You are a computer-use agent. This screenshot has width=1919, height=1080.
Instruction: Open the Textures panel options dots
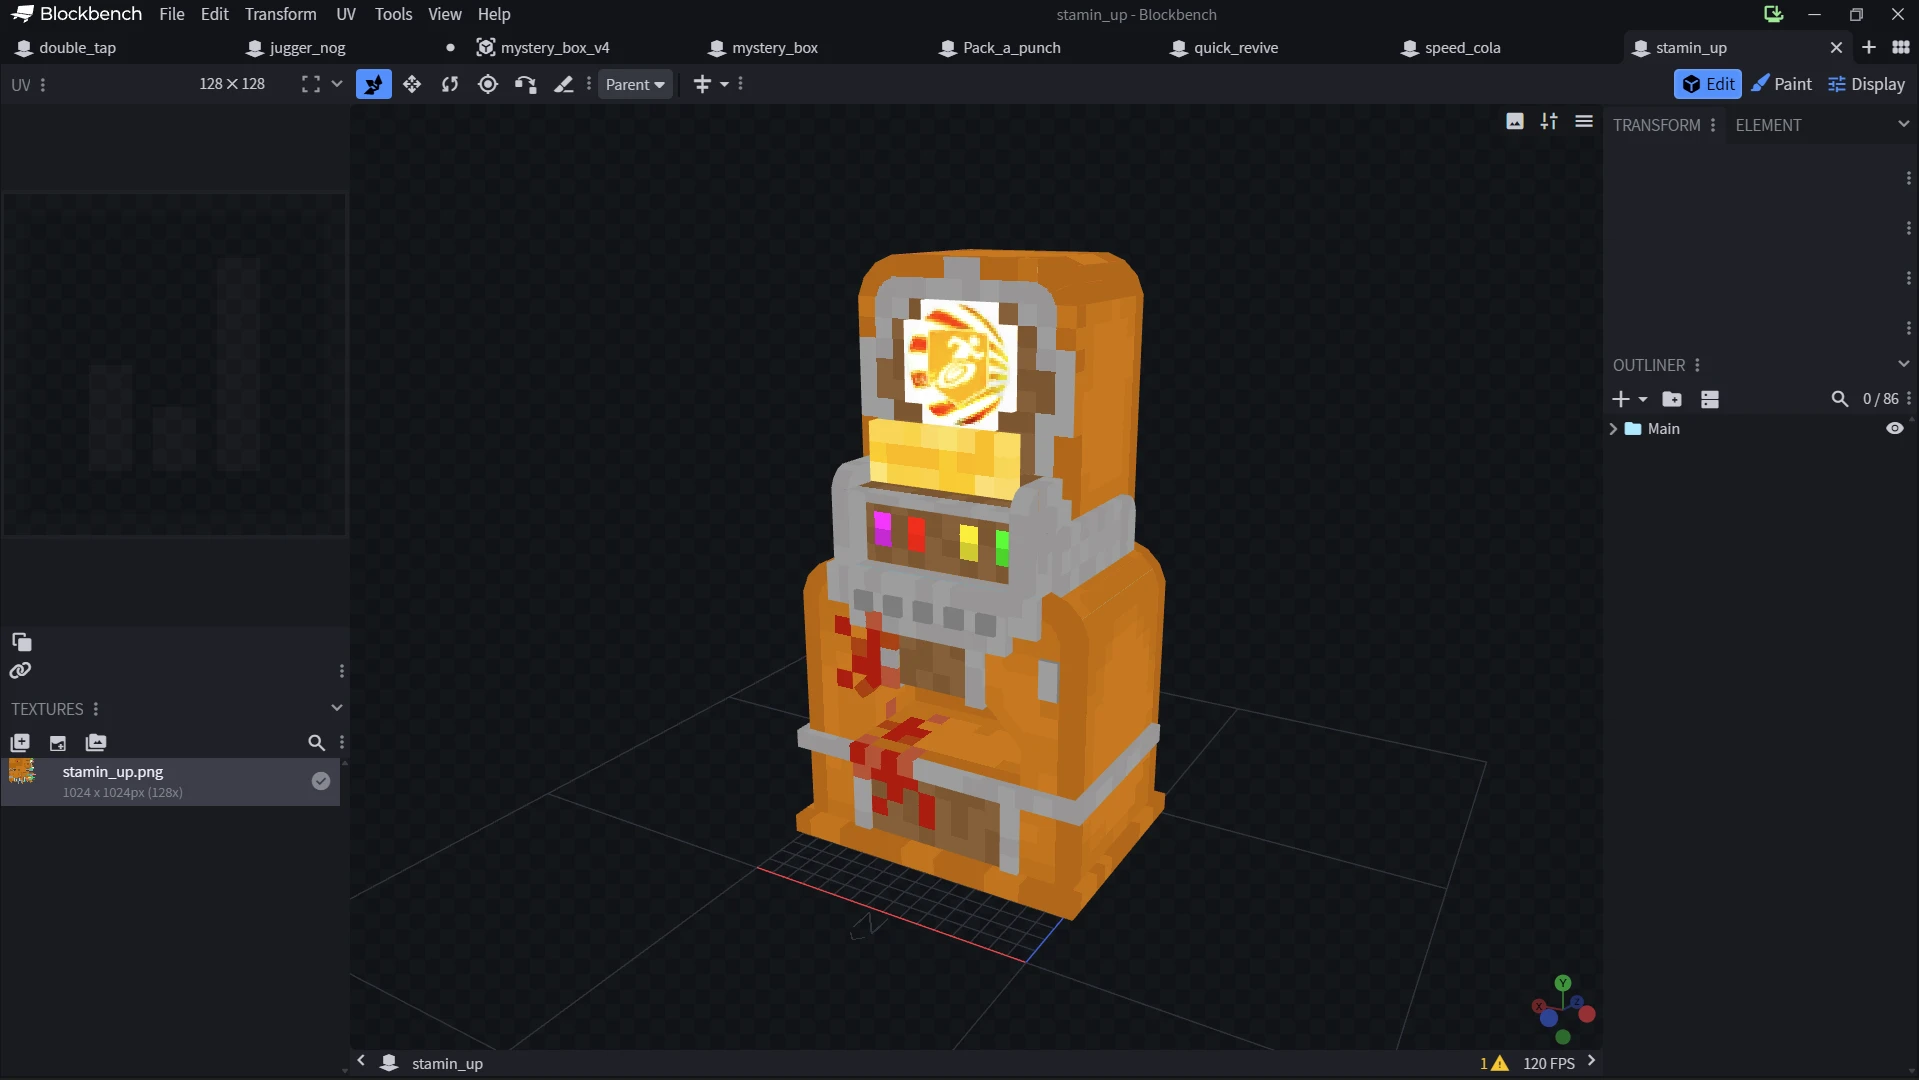click(x=96, y=709)
